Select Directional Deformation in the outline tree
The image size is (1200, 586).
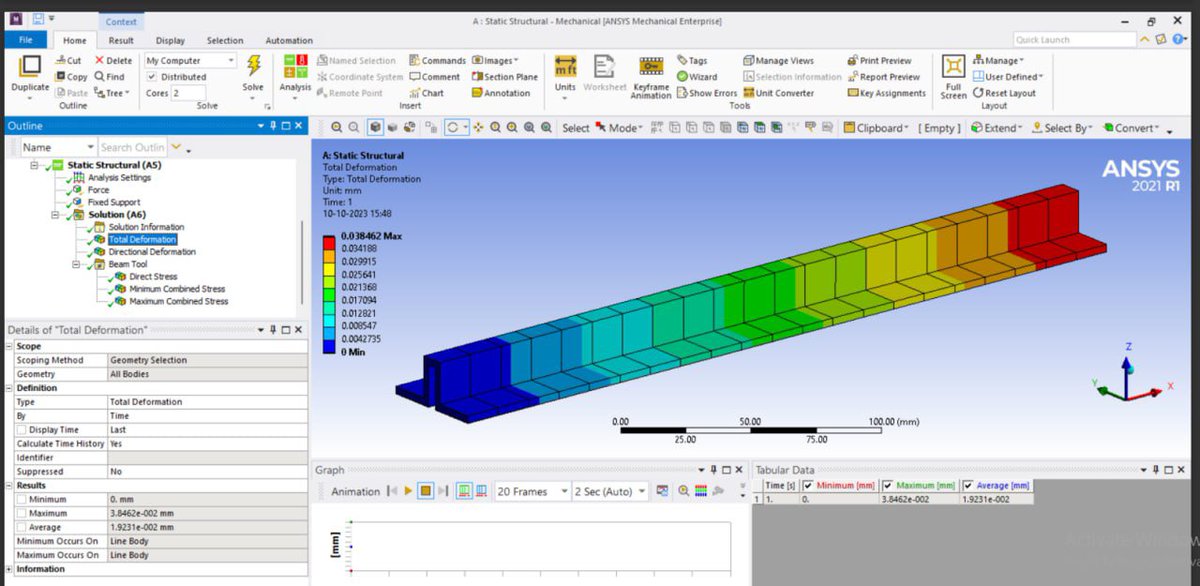click(152, 252)
